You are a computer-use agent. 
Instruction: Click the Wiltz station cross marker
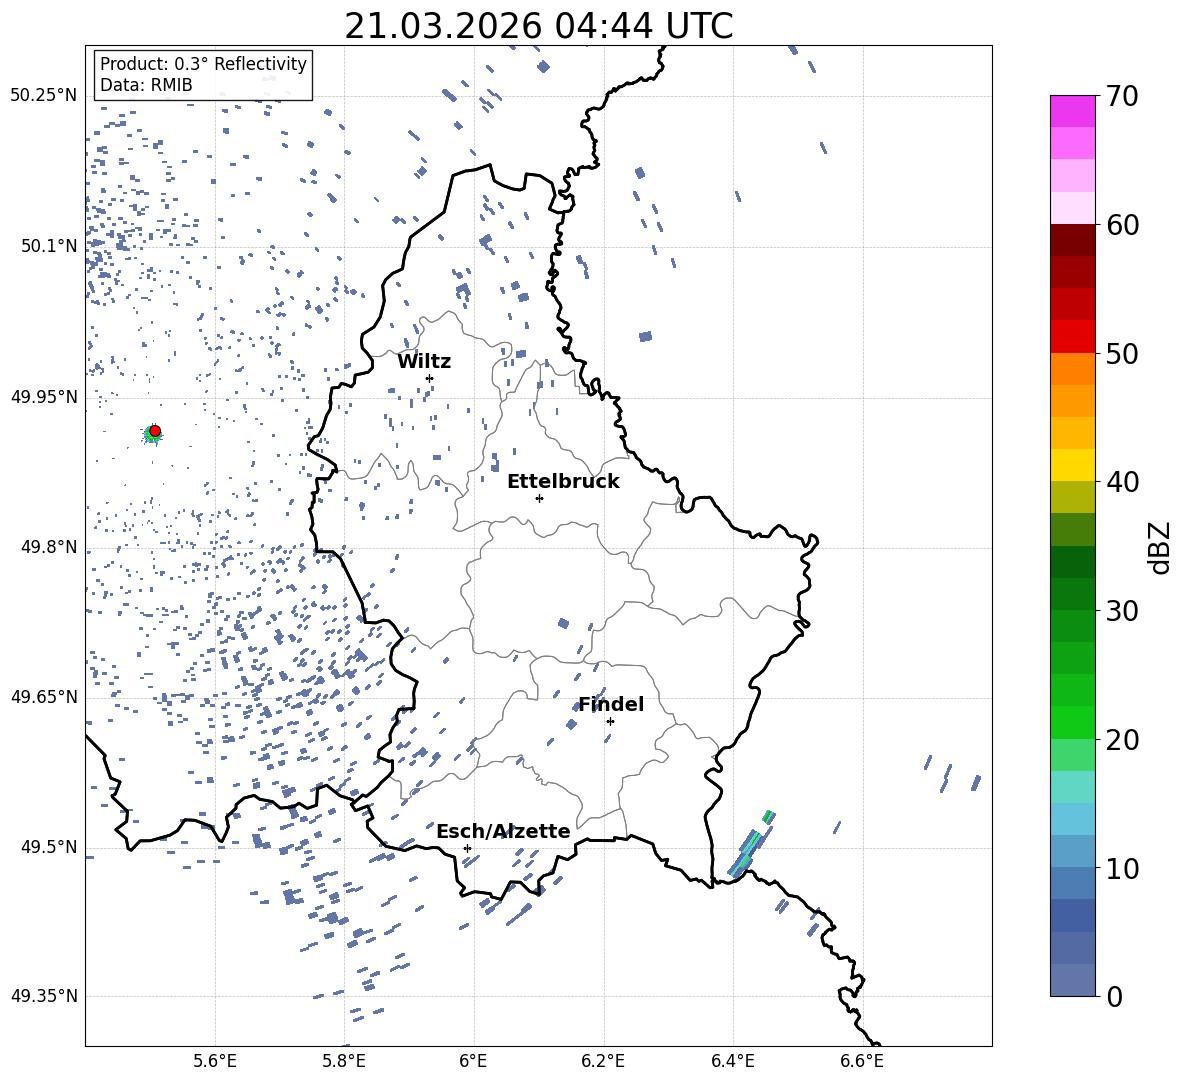(x=430, y=378)
